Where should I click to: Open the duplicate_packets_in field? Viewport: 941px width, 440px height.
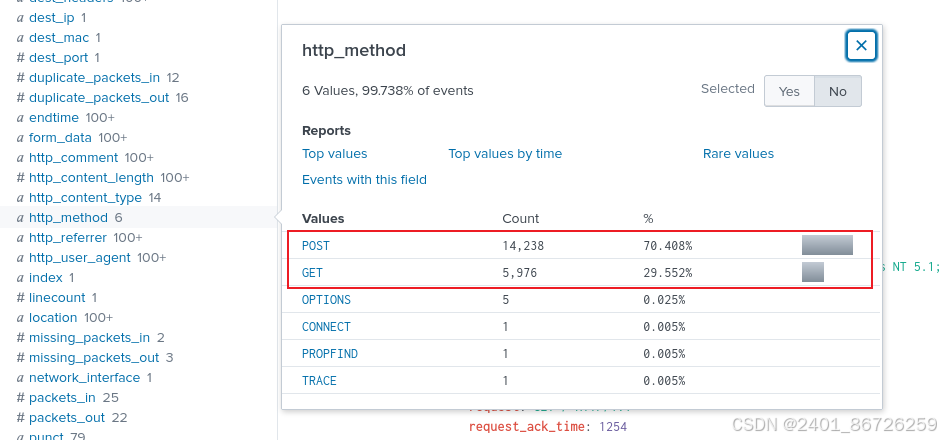(94, 77)
